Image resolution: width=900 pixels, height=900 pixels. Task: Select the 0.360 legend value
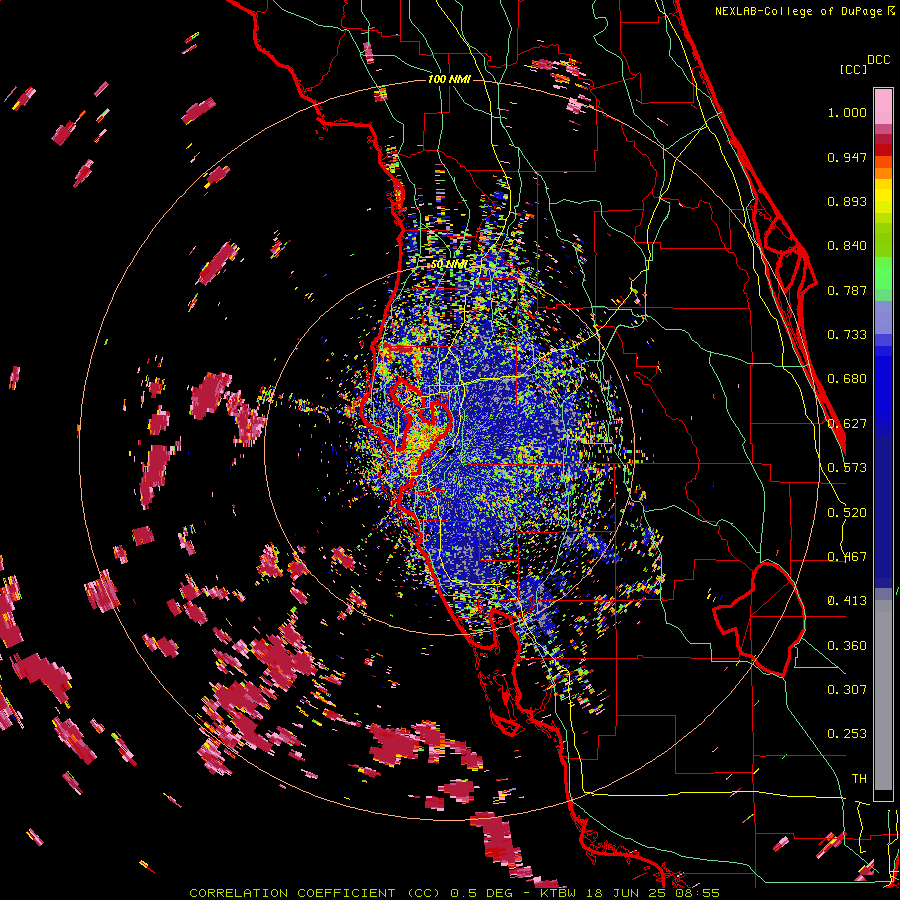tap(847, 646)
